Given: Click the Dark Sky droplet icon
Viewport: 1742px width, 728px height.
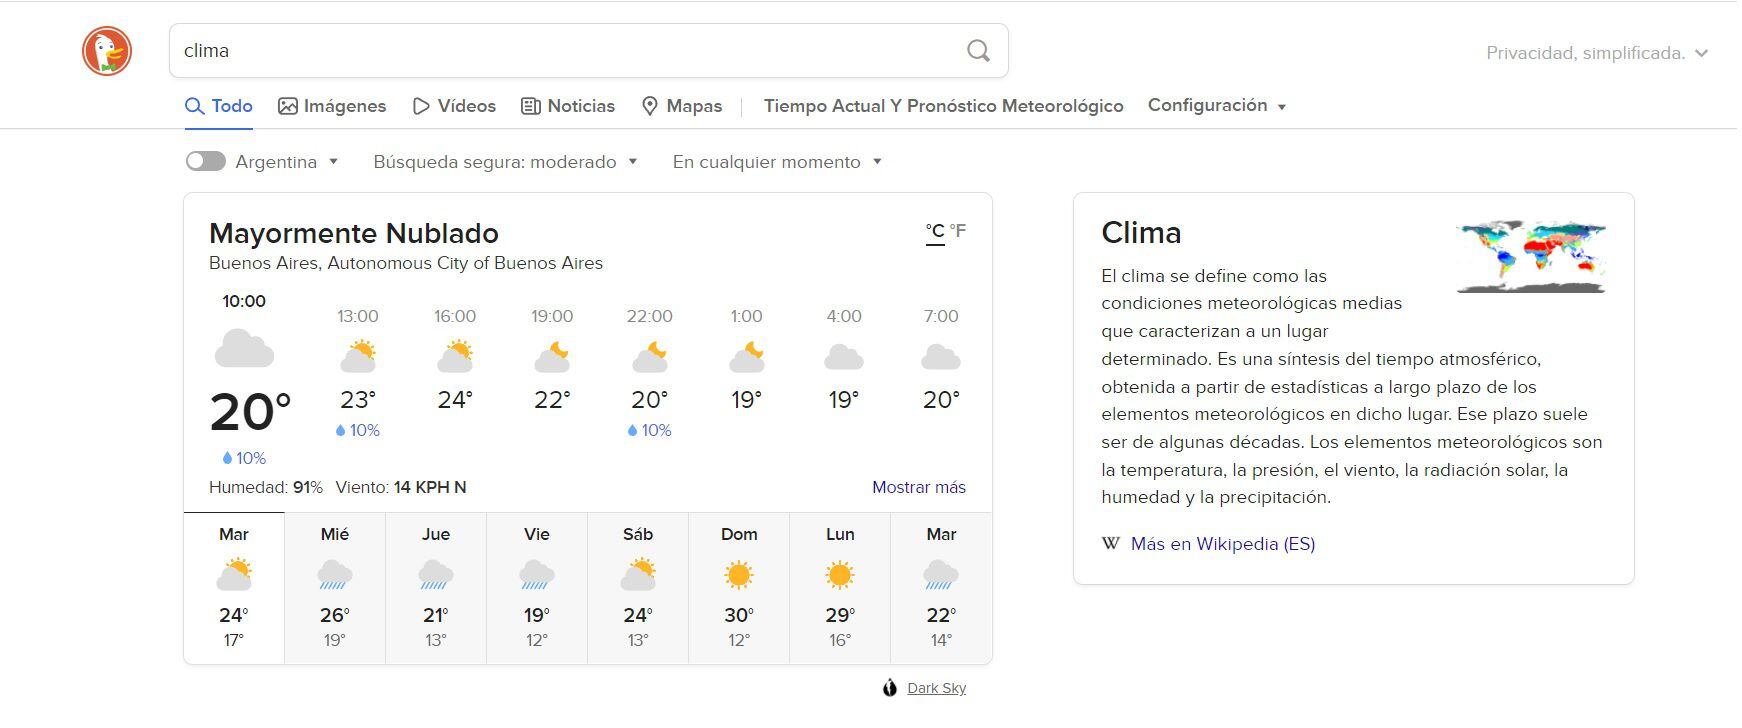Looking at the screenshot, I should 890,688.
